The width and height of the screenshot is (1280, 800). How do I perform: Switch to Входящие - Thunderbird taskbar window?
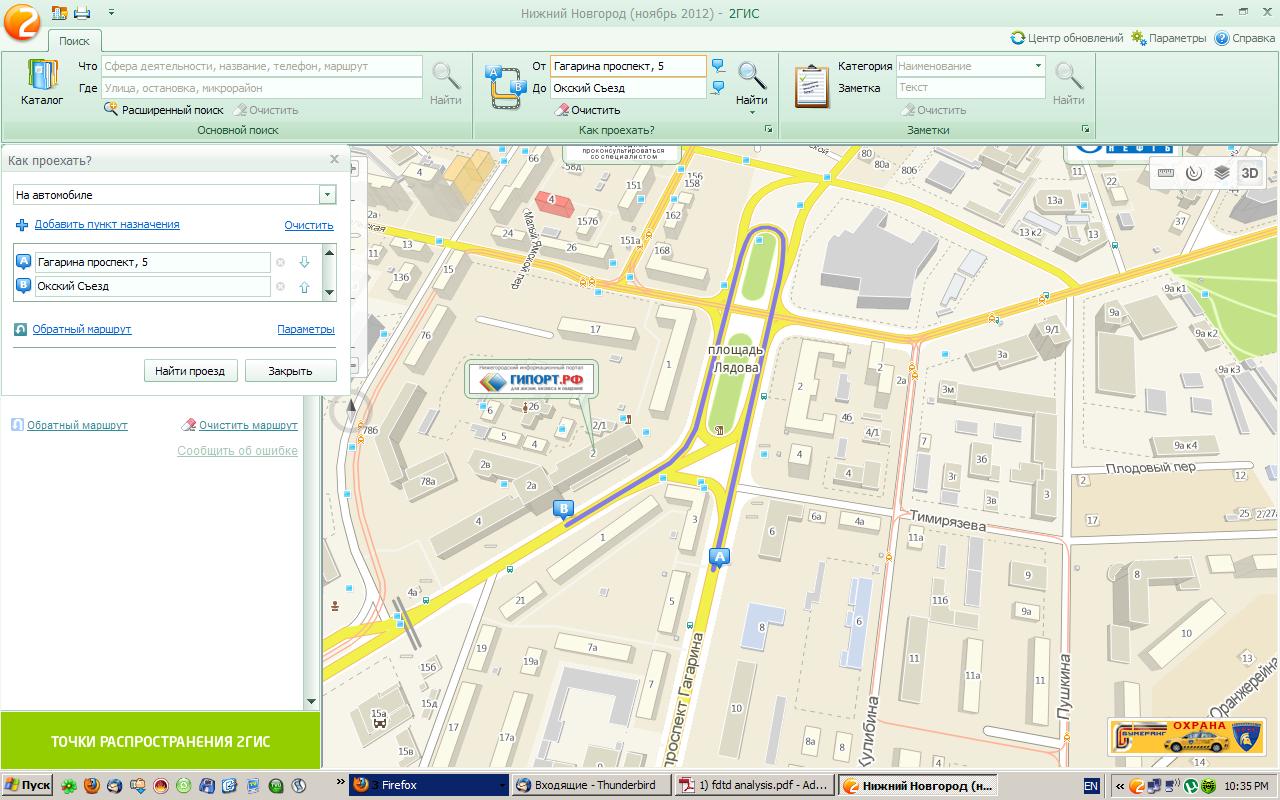point(590,785)
